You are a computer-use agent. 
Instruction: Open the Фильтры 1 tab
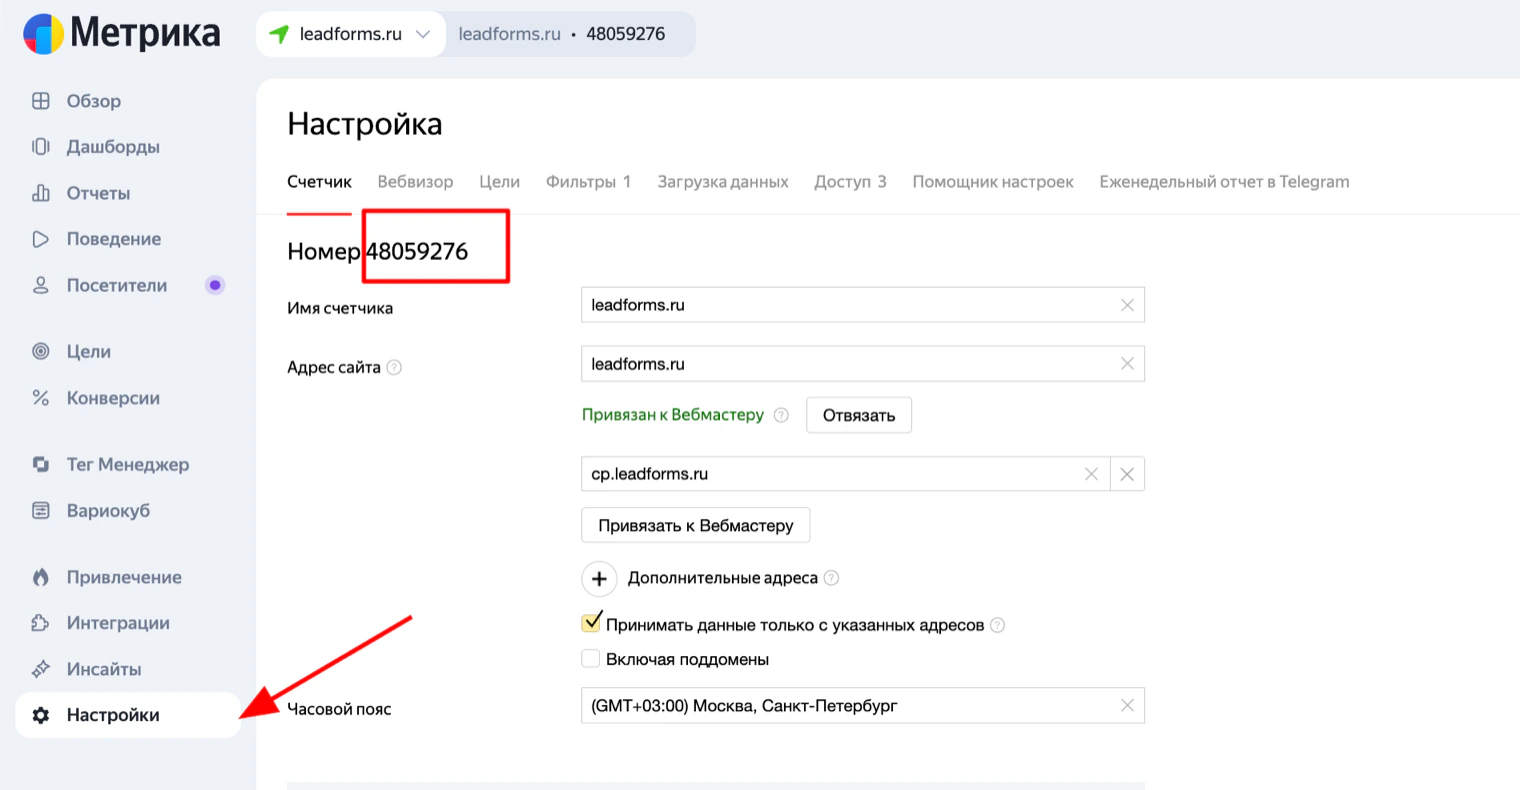[x=588, y=182]
